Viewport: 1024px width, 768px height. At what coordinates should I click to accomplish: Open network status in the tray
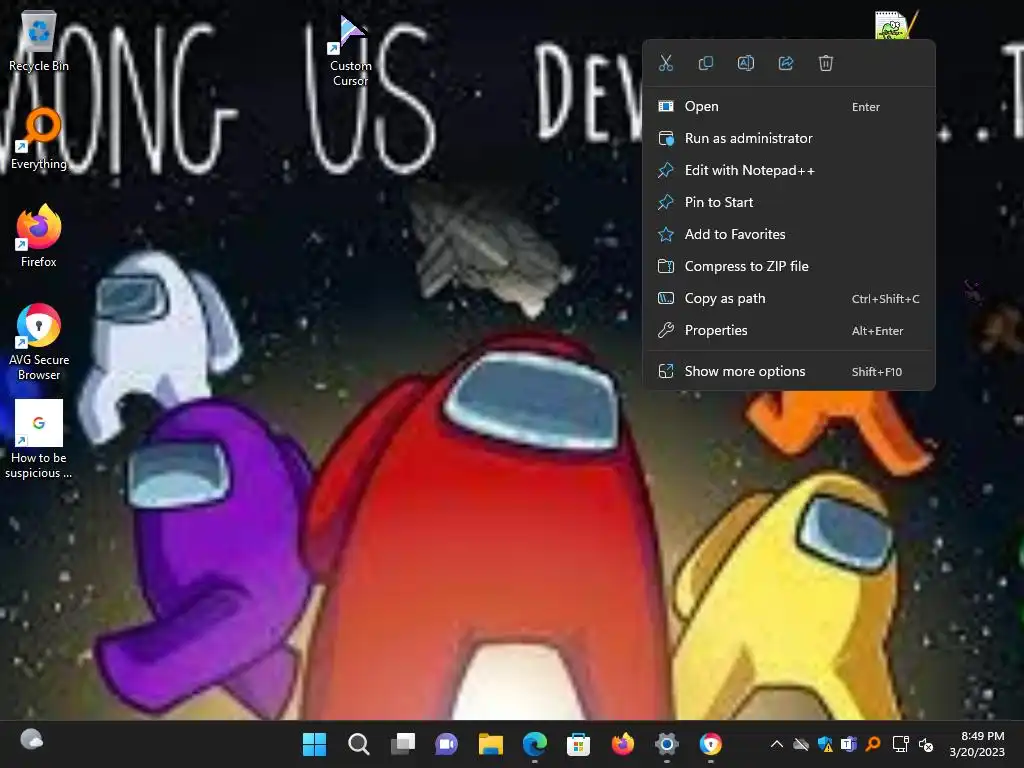coord(901,744)
